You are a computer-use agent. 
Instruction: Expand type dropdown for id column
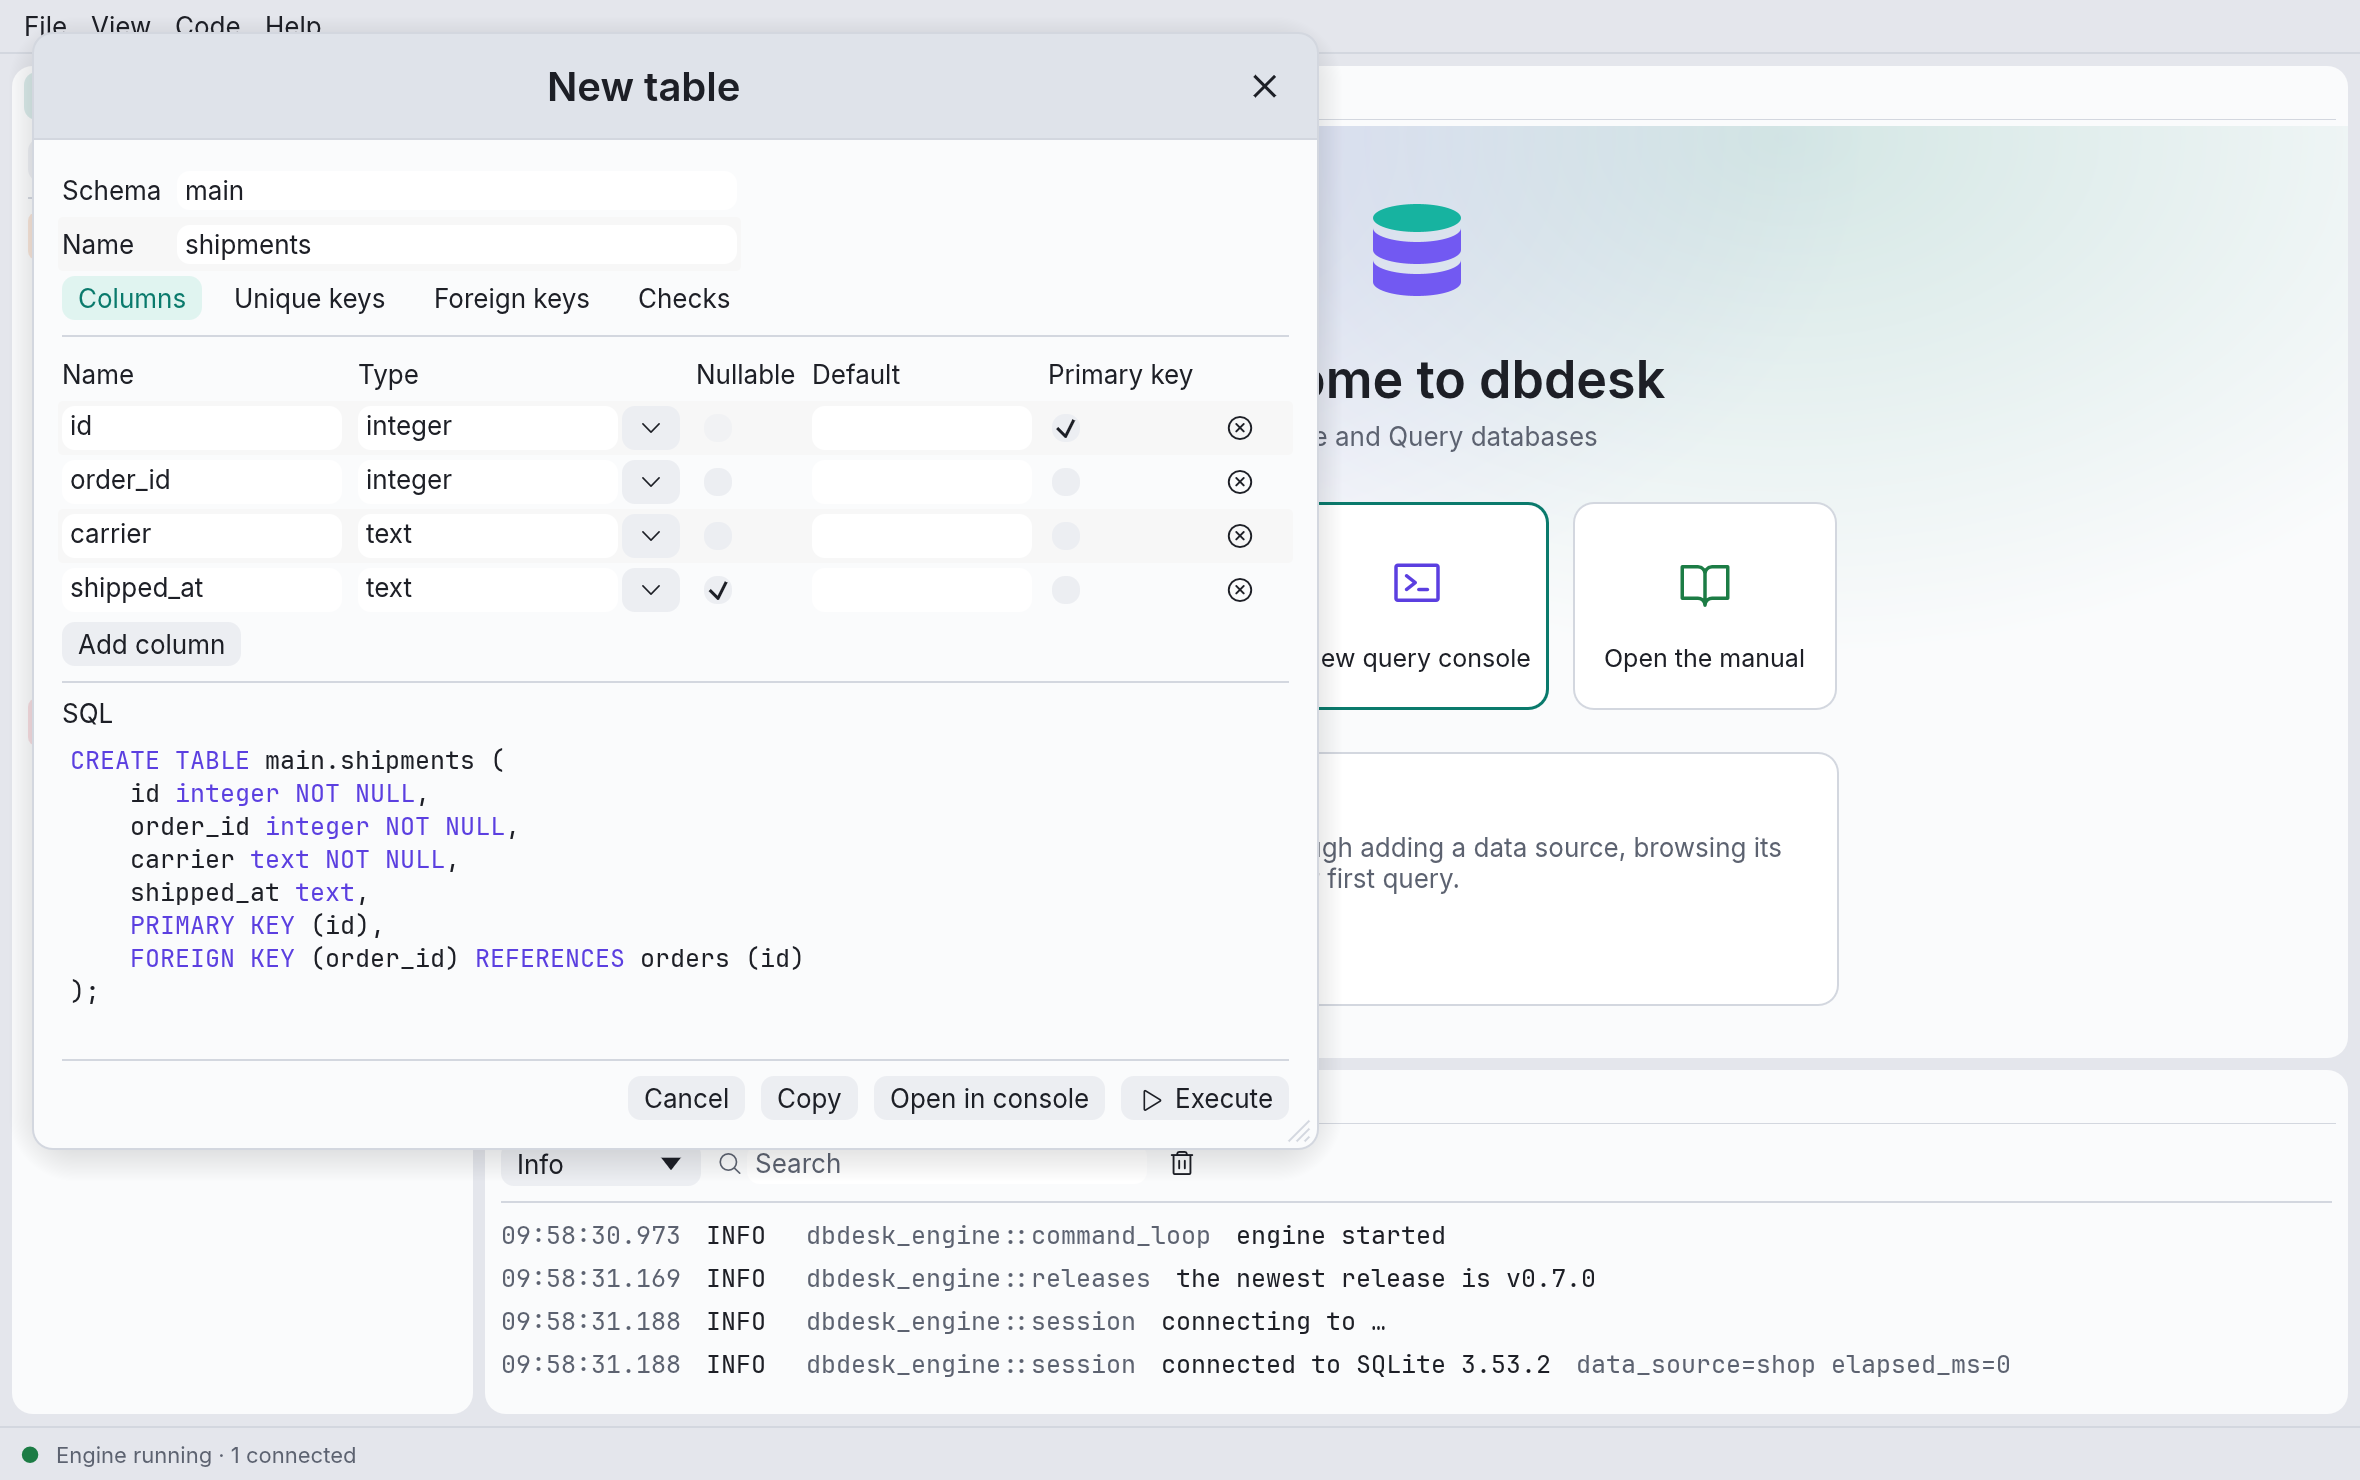[x=651, y=428]
